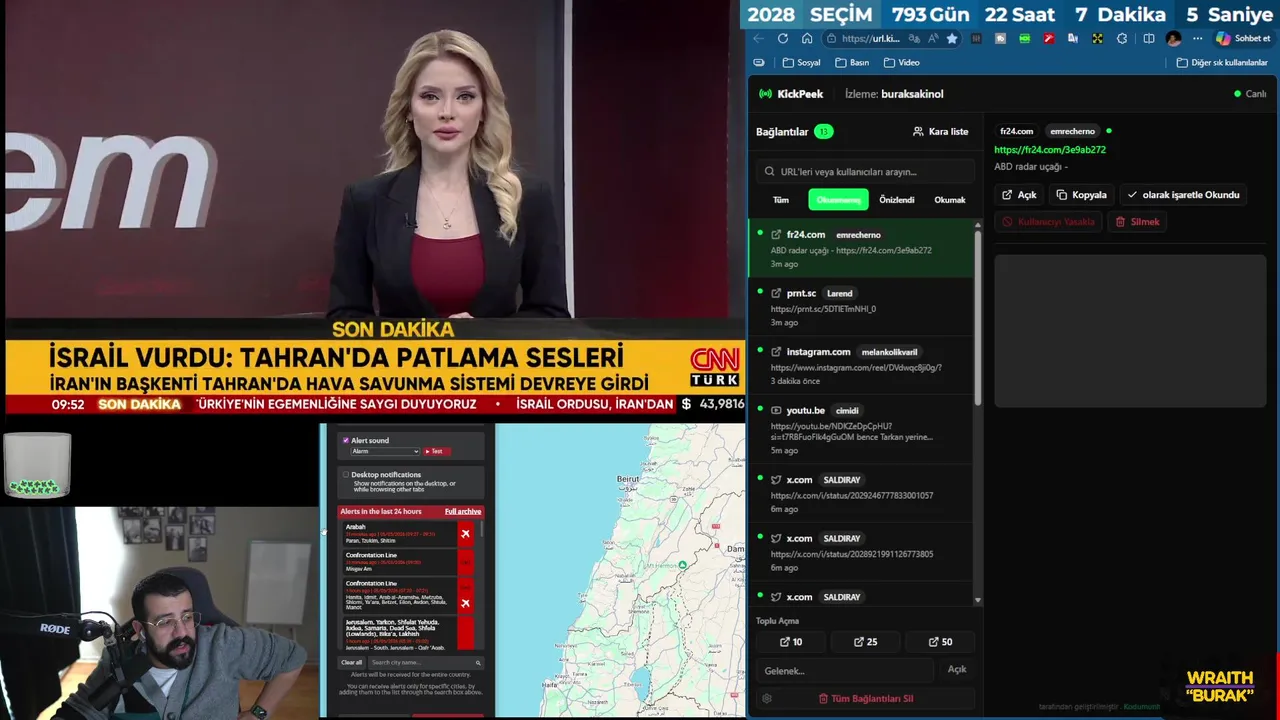Screen dimensions: 1280x720
Task: Click the yellow cross-arrows extension icon
Action: click(1097, 39)
